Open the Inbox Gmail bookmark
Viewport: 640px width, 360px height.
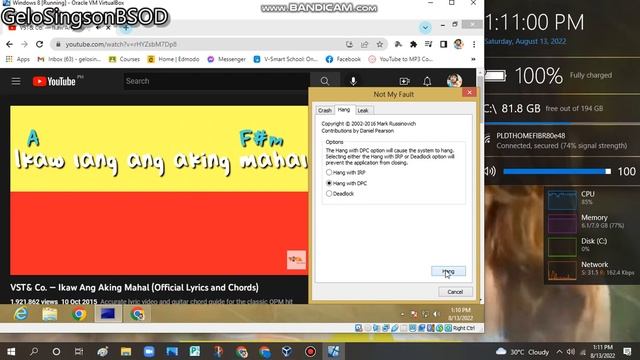[69, 59]
